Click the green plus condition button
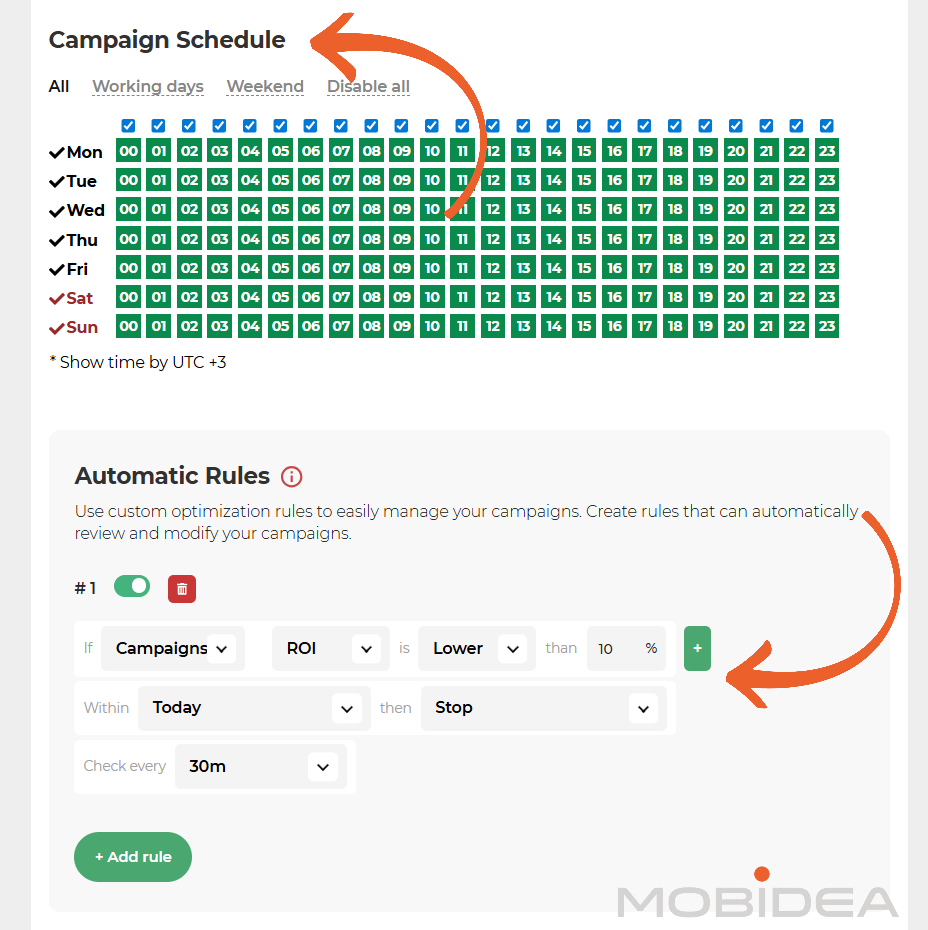Screen dimensions: 928x930 click(x=697, y=648)
